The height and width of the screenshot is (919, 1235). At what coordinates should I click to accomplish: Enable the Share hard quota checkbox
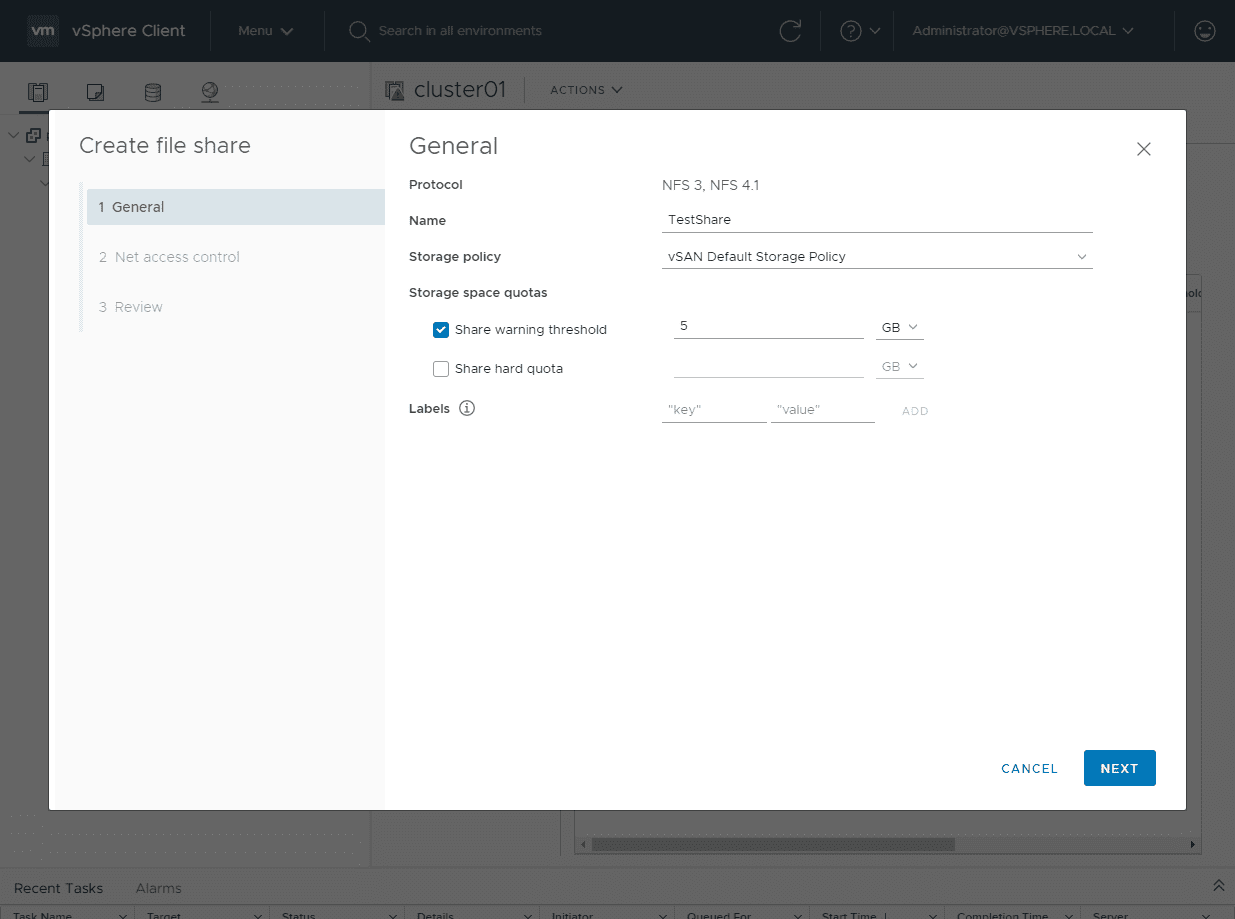441,368
